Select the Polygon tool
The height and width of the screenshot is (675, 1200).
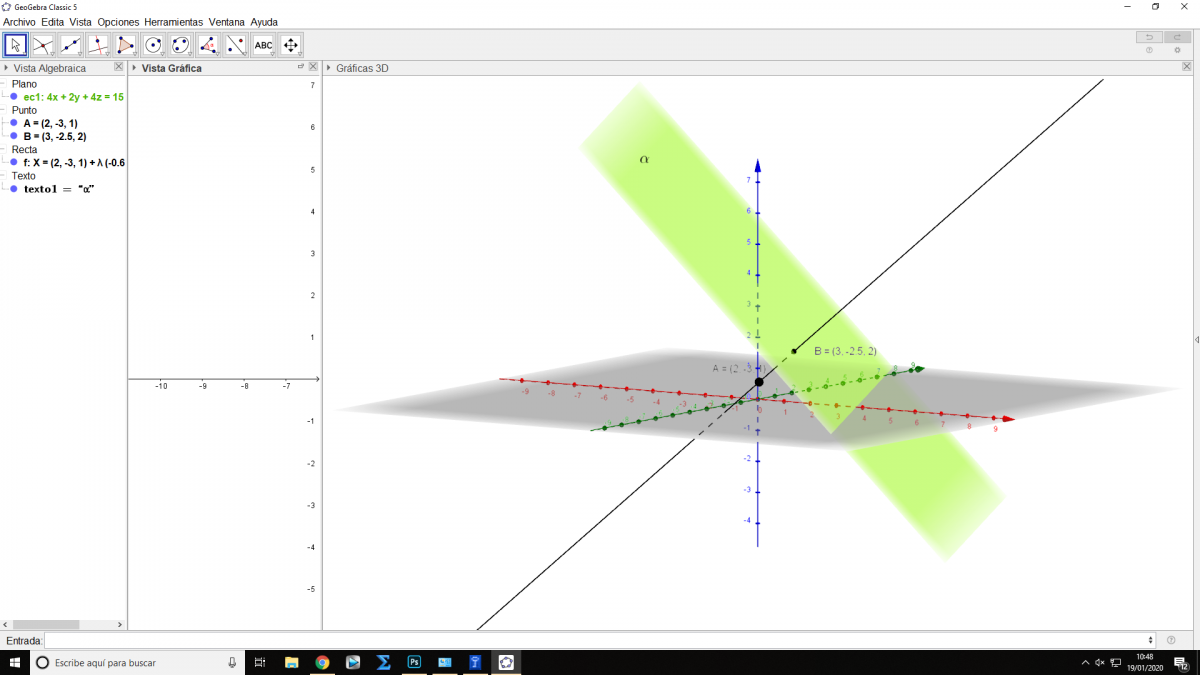coord(125,45)
